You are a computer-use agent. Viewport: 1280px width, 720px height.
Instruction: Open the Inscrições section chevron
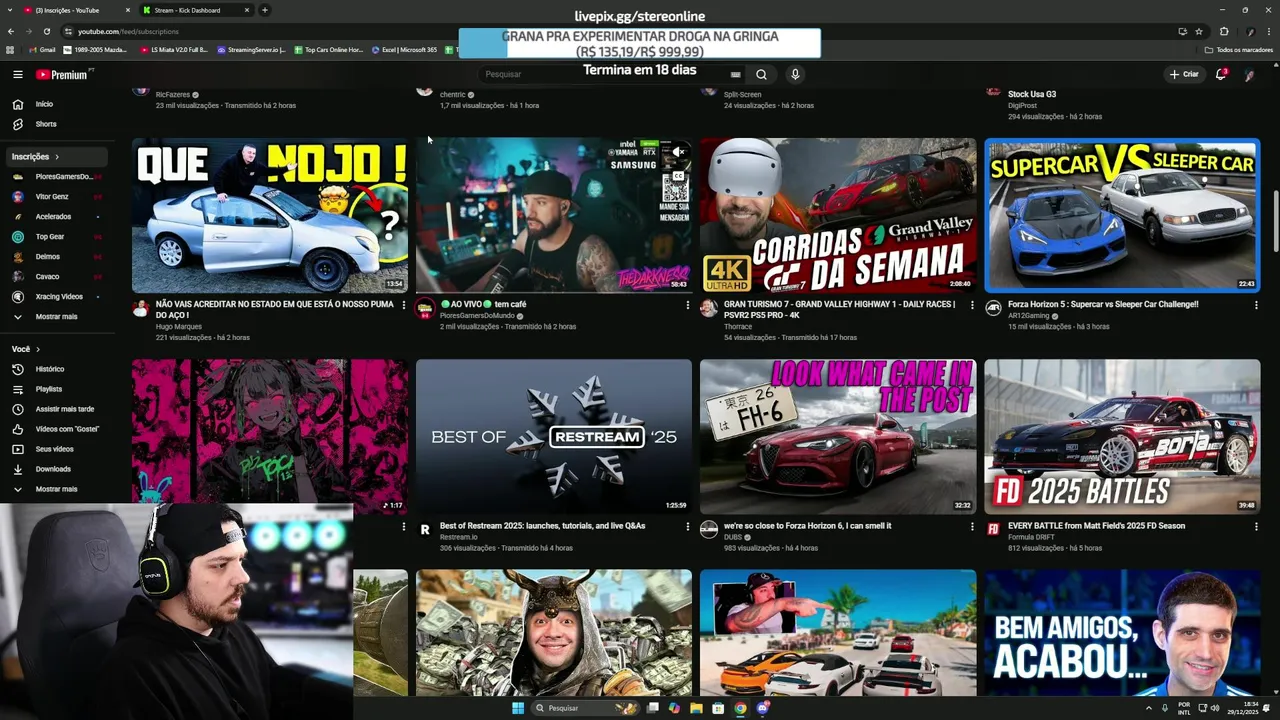pos(57,157)
